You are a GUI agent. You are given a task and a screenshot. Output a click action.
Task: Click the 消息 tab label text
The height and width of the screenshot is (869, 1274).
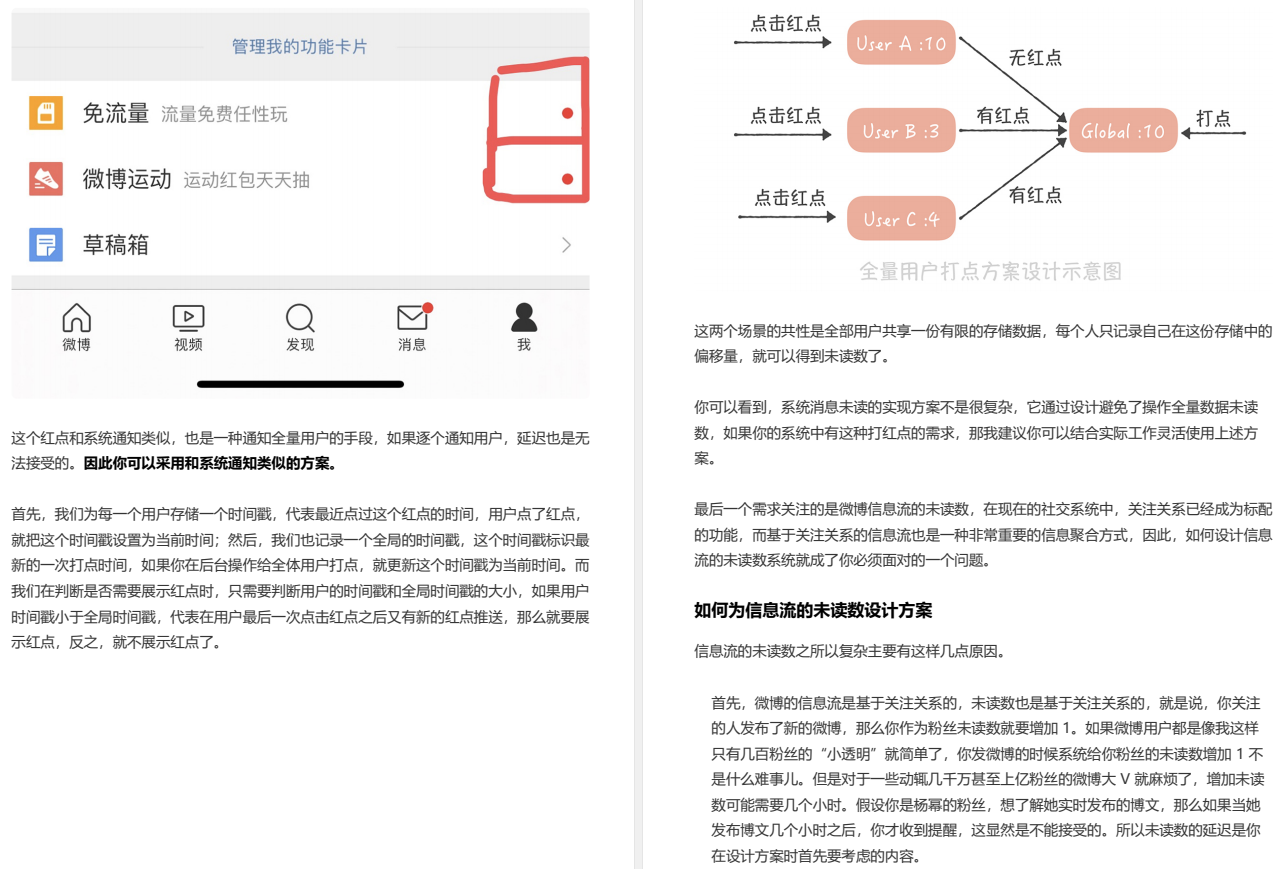tap(412, 345)
